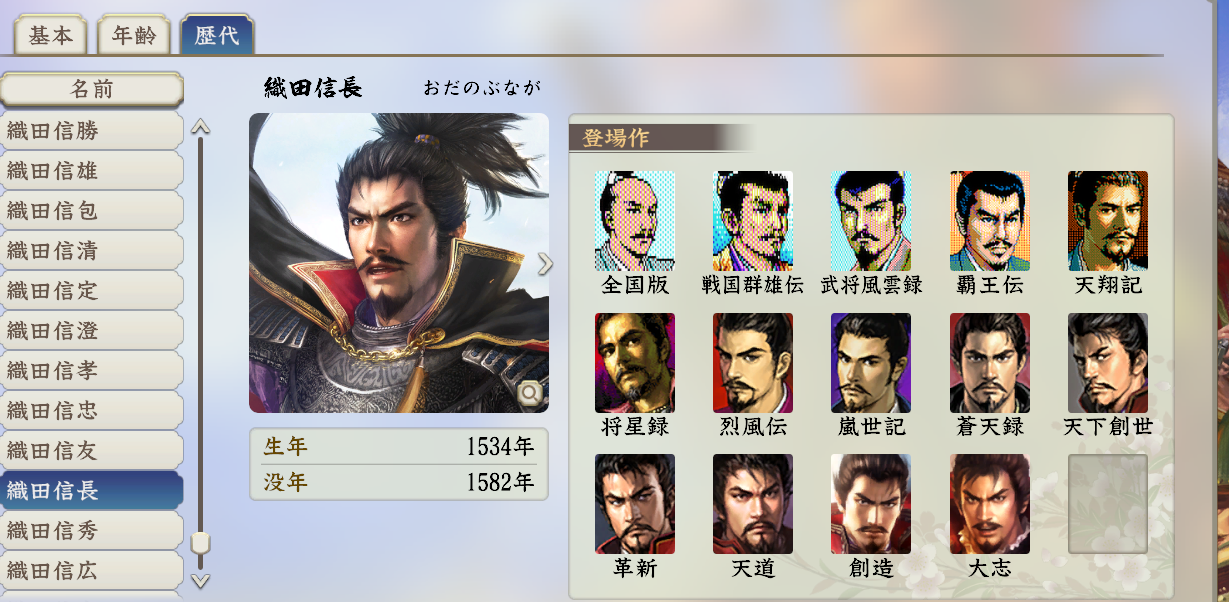Screen dimensions: 1229x602
Task: Sort by the 名前 column header
Action: click(92, 89)
